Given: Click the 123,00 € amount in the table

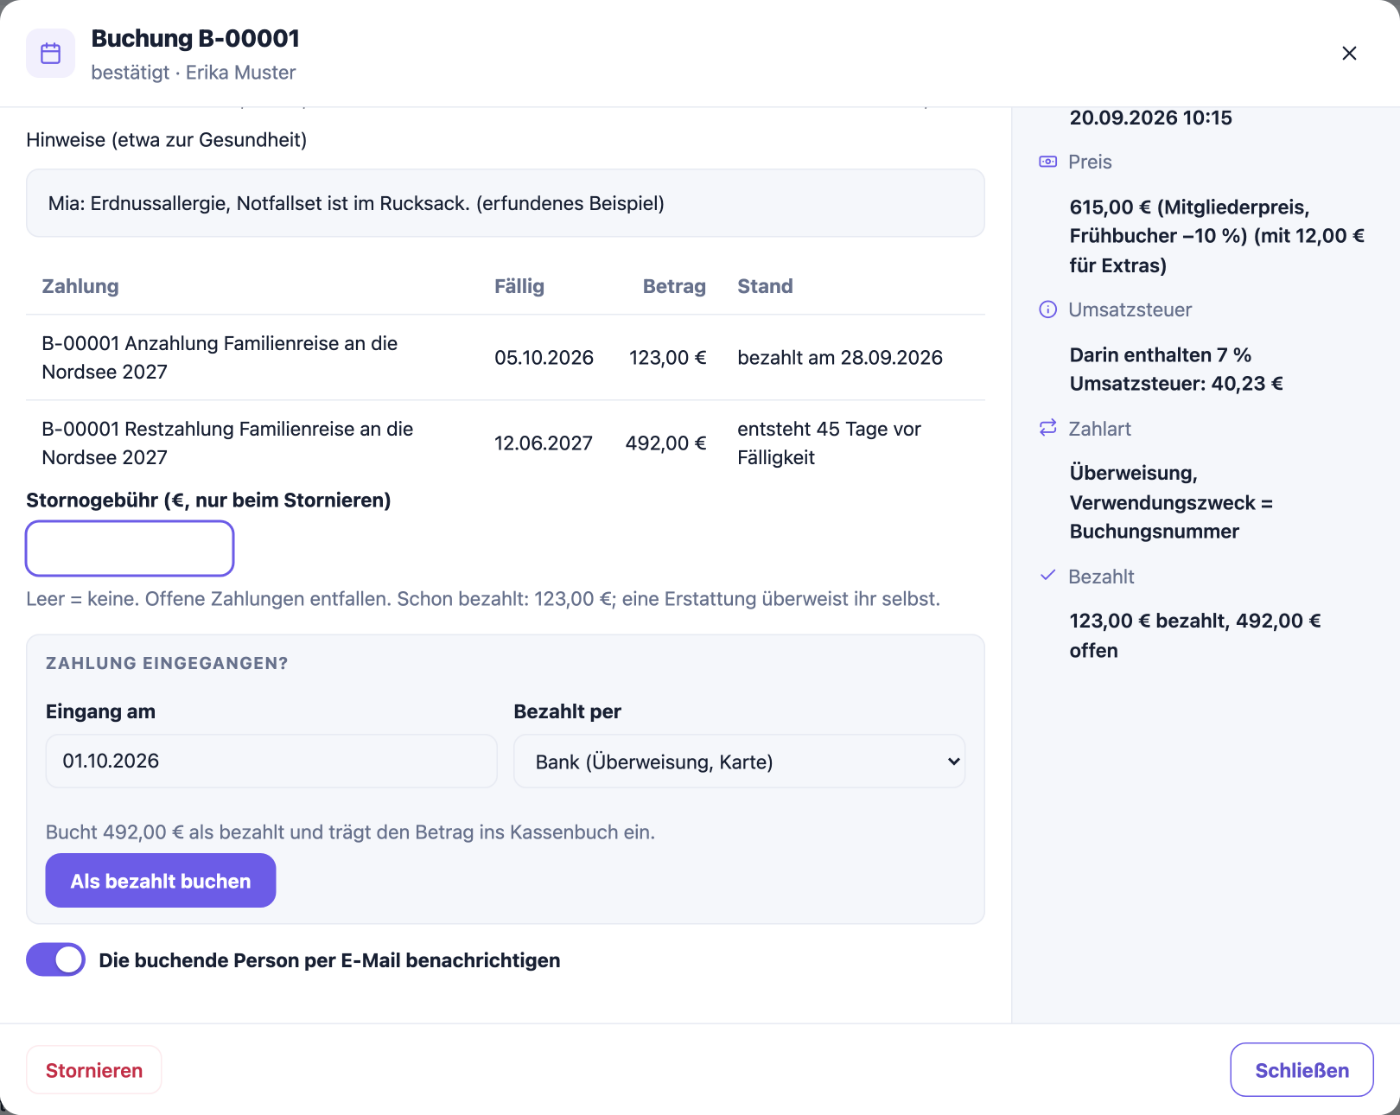Looking at the screenshot, I should pyautogui.click(x=667, y=358).
